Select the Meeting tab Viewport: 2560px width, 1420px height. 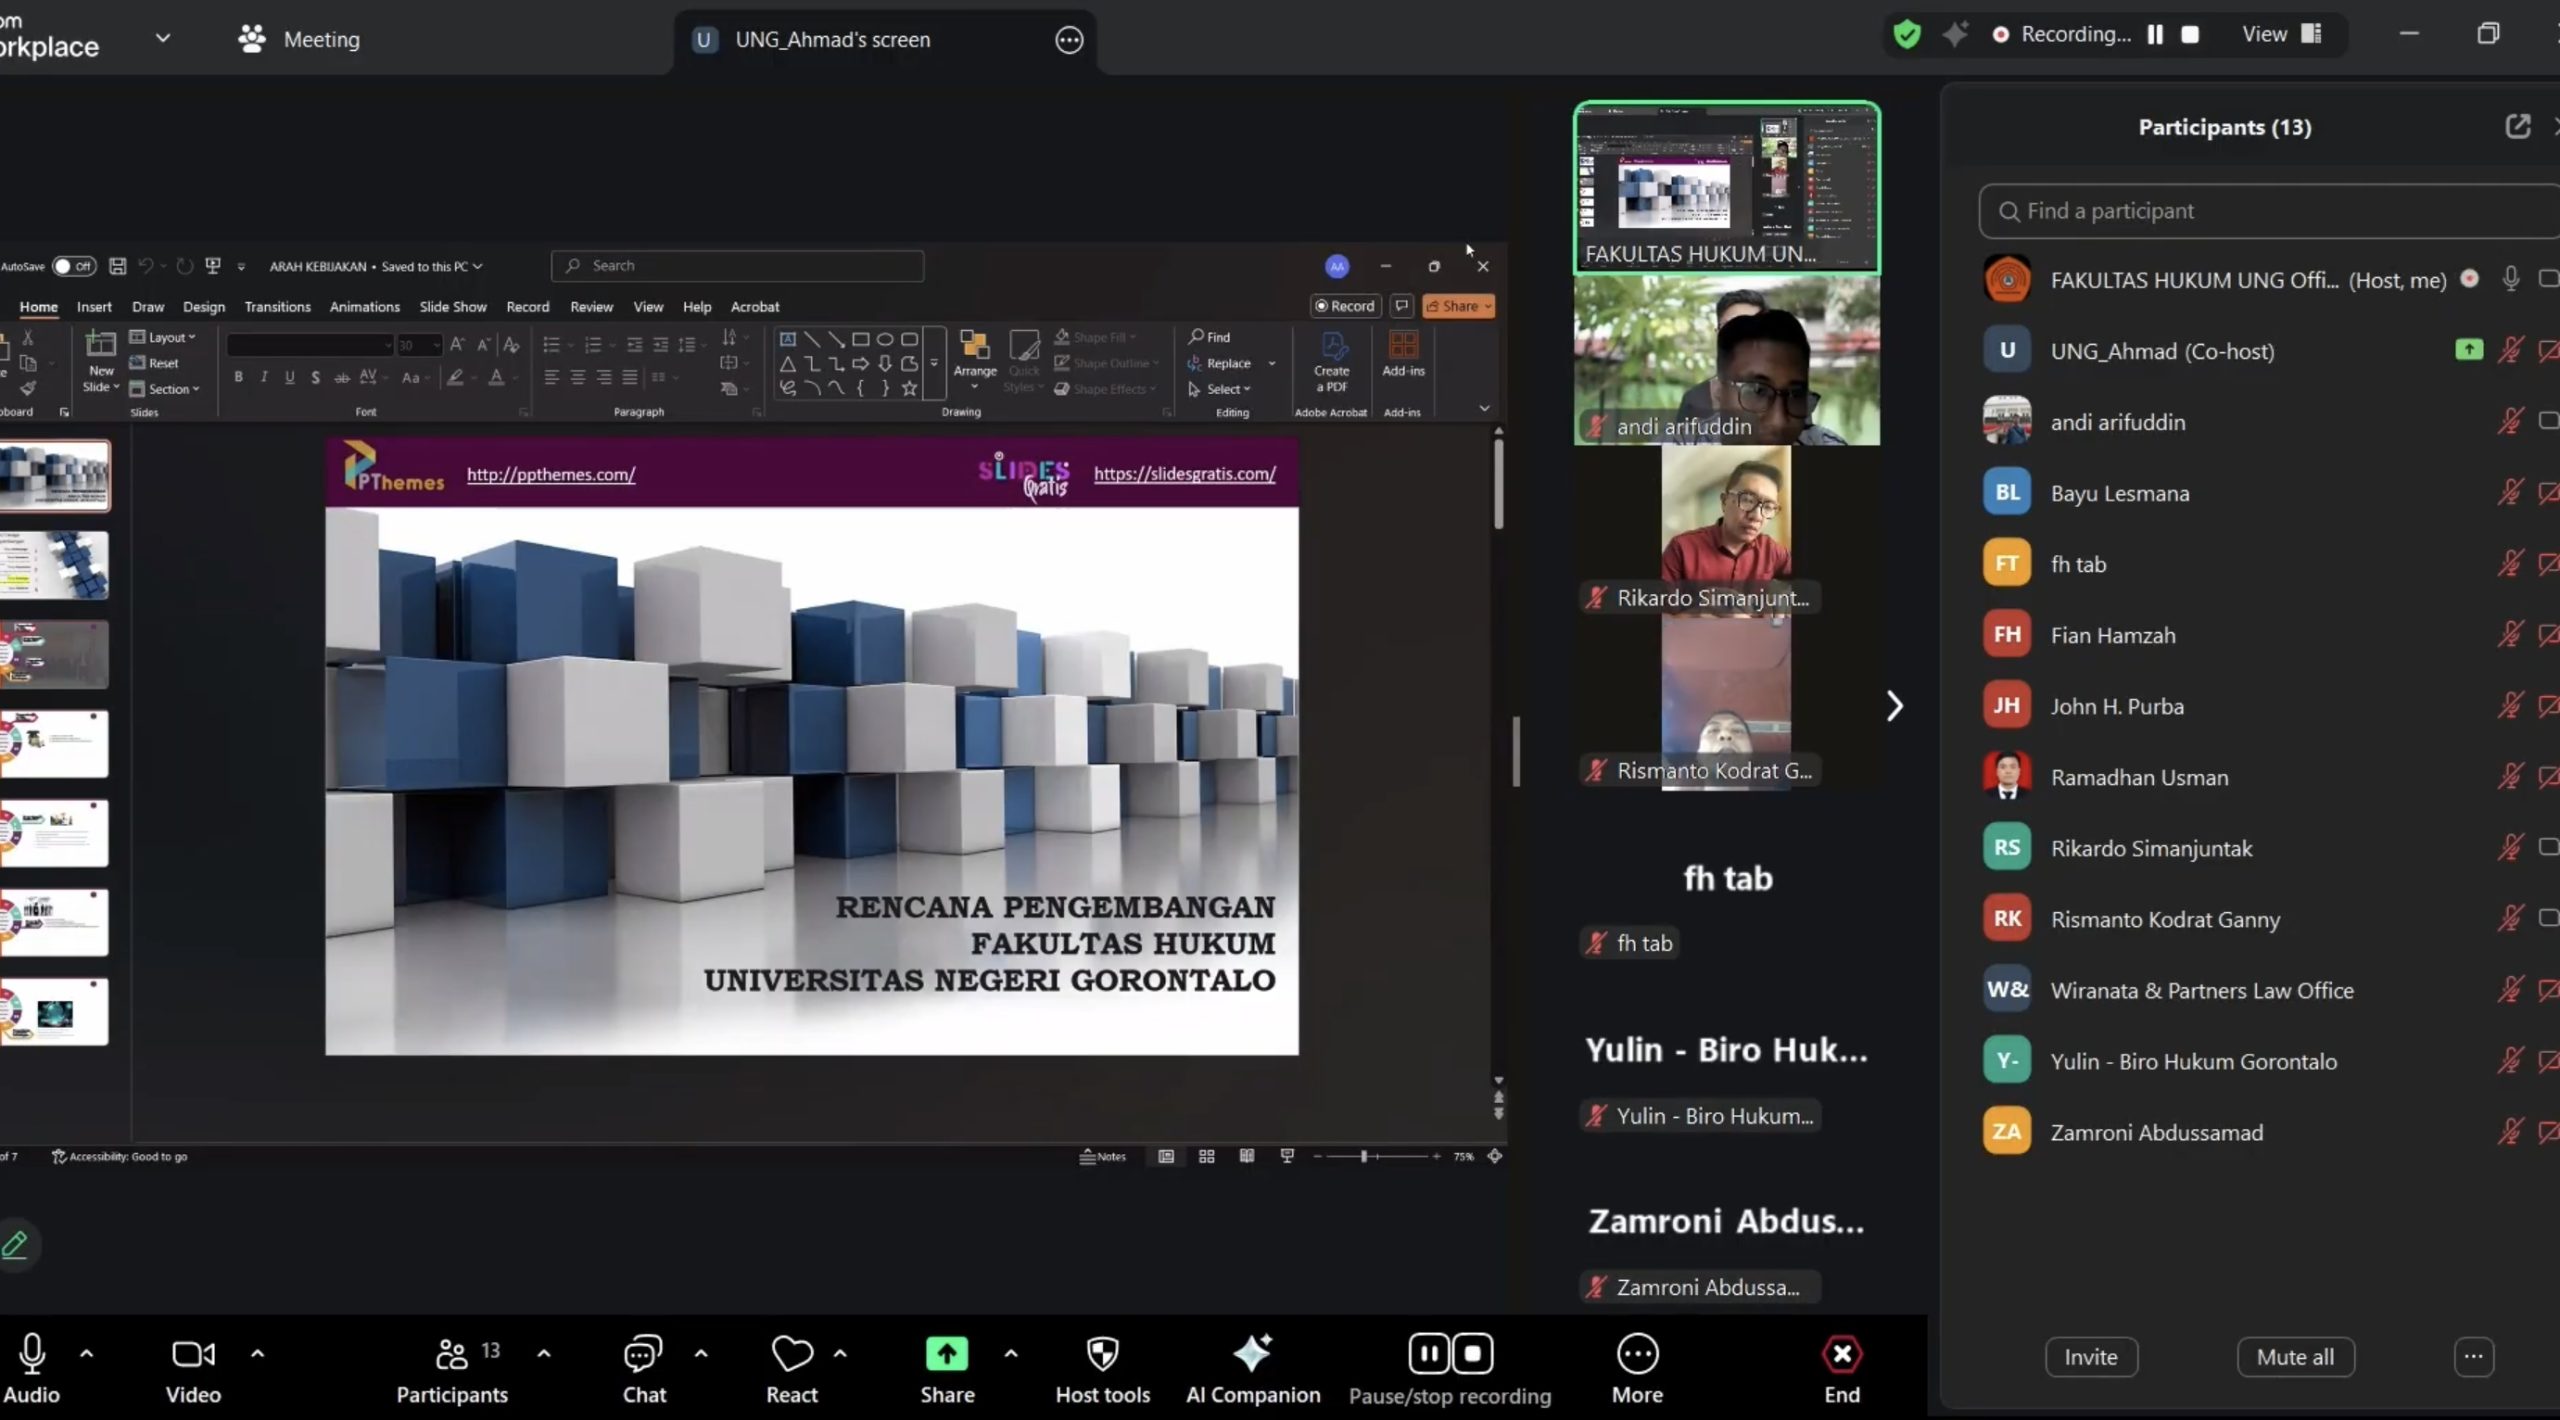[299, 40]
